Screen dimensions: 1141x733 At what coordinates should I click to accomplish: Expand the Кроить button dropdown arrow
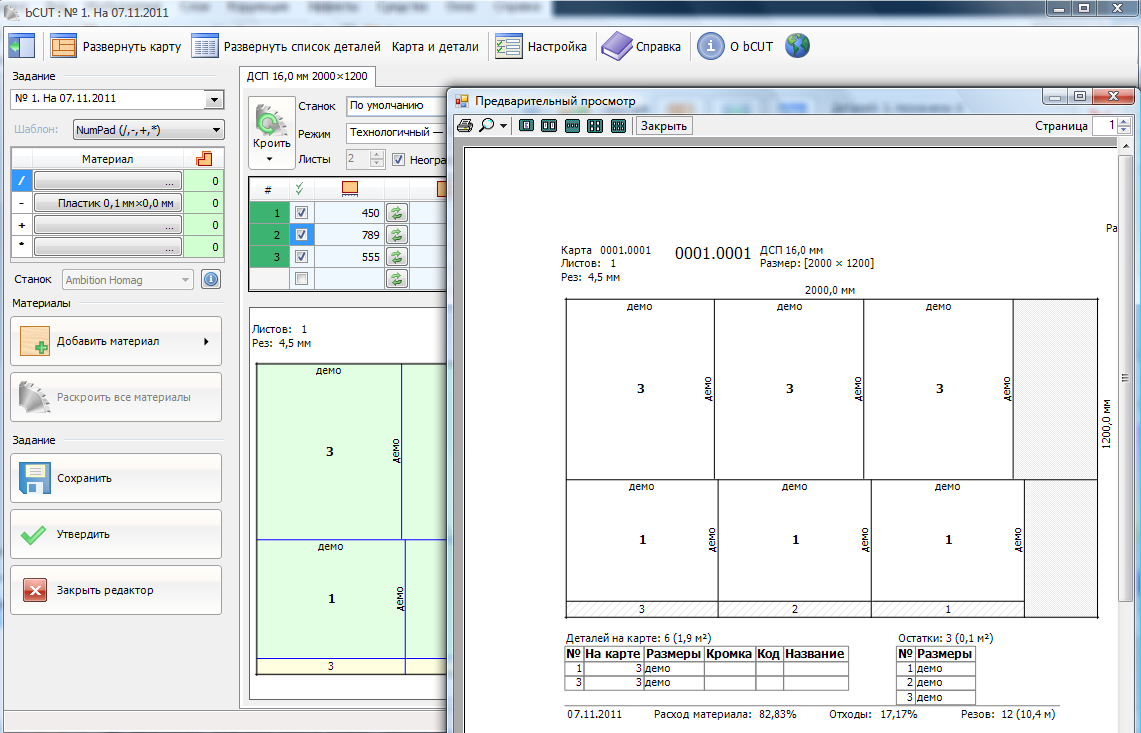(271, 159)
